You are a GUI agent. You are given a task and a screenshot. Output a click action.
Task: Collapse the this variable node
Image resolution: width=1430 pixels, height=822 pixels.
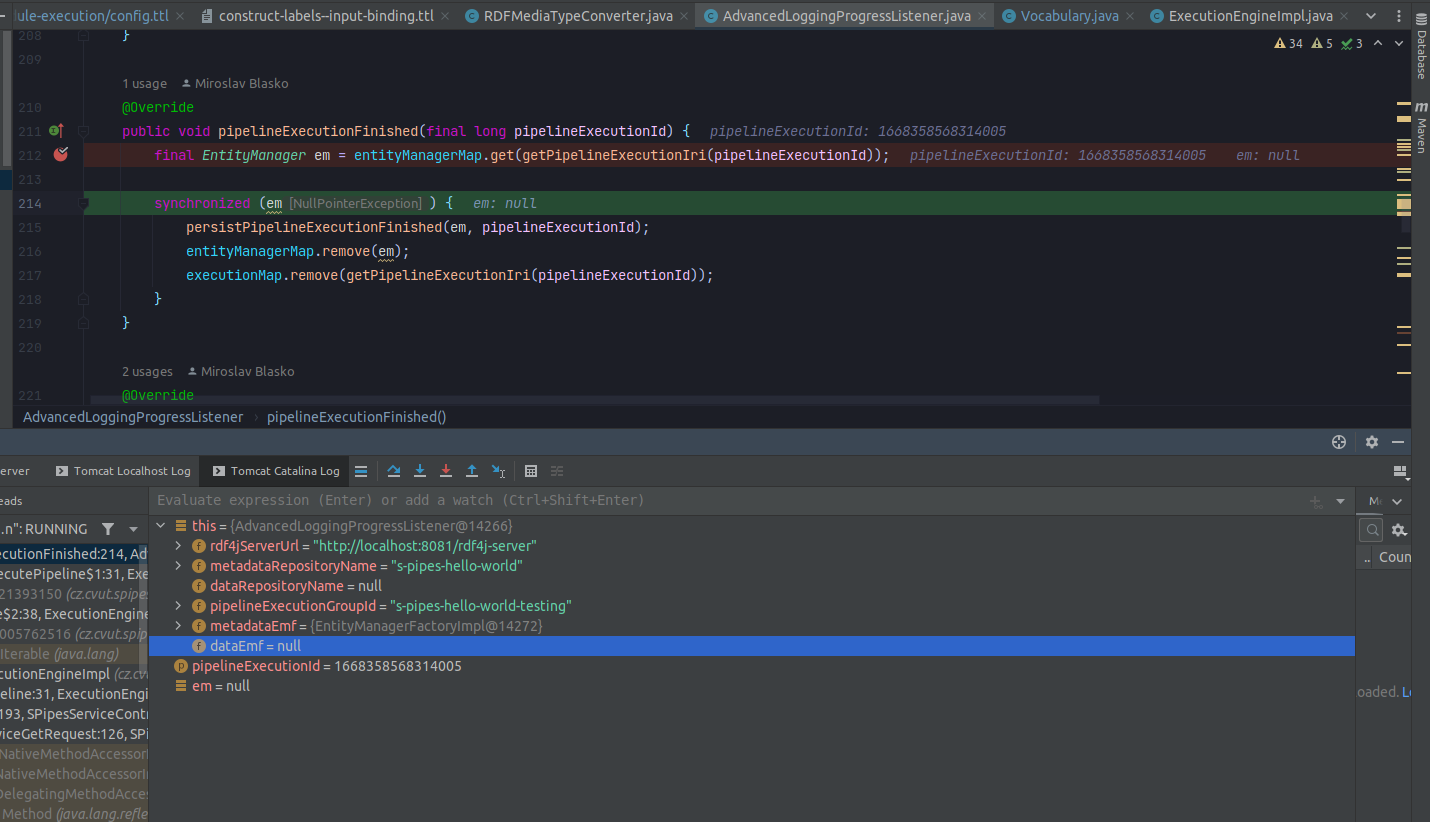[x=160, y=525]
